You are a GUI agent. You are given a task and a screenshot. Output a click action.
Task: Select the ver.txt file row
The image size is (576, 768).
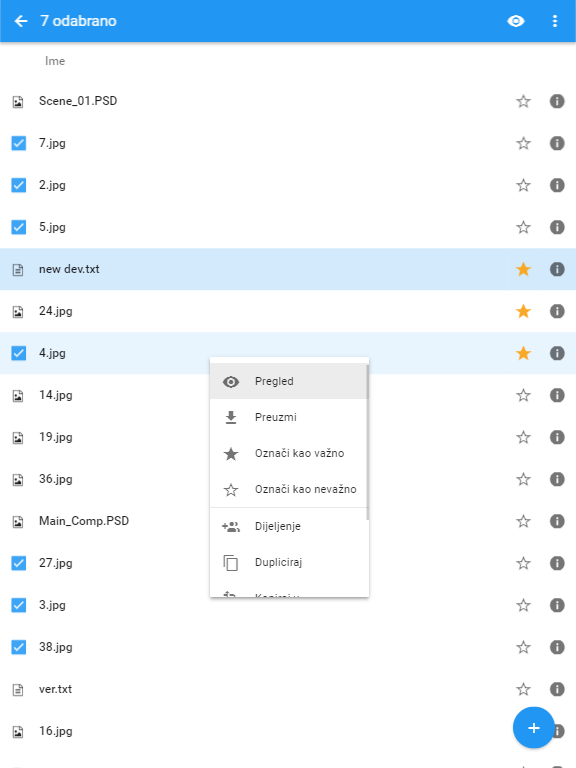point(288,689)
